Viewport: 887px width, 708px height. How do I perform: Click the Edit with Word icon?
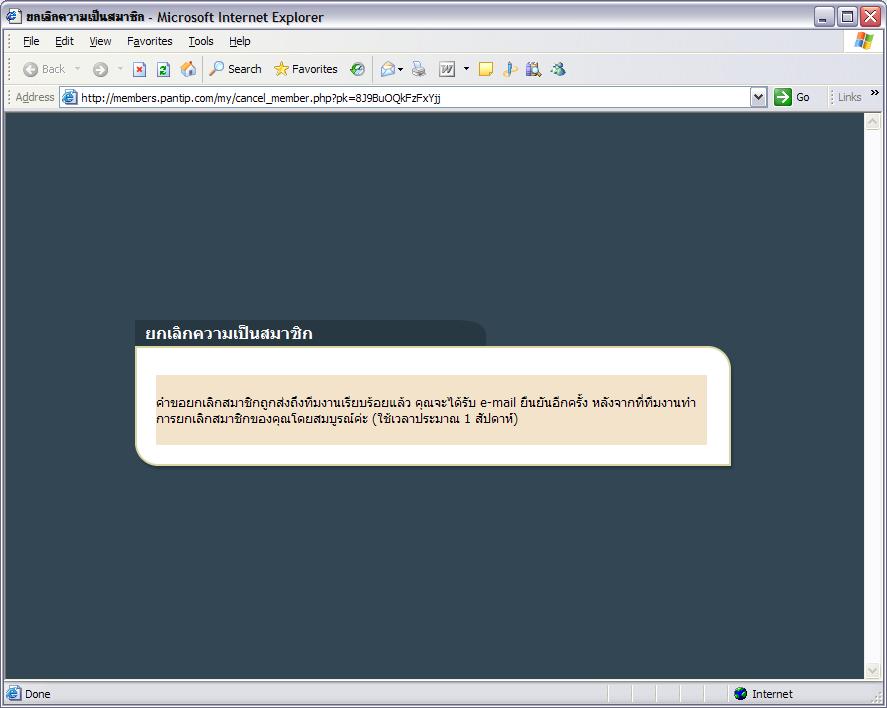point(447,69)
